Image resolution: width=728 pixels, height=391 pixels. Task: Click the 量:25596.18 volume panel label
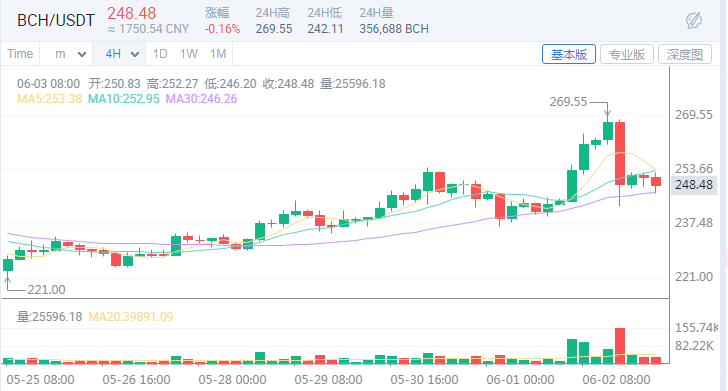click(x=49, y=317)
